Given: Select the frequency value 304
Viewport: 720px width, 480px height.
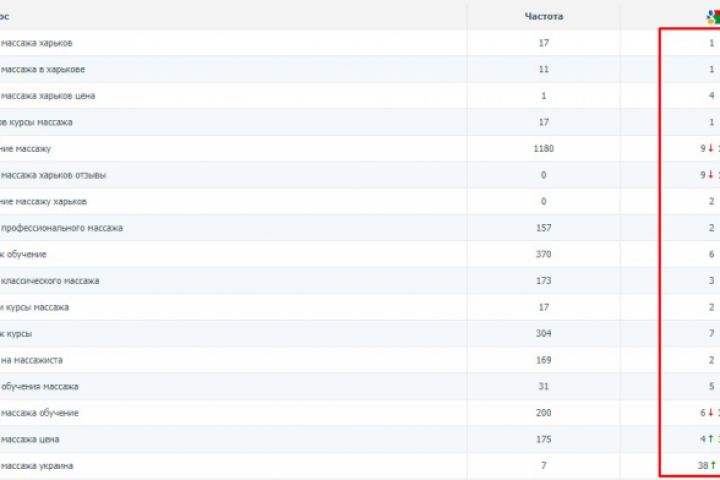Looking at the screenshot, I should 544,333.
